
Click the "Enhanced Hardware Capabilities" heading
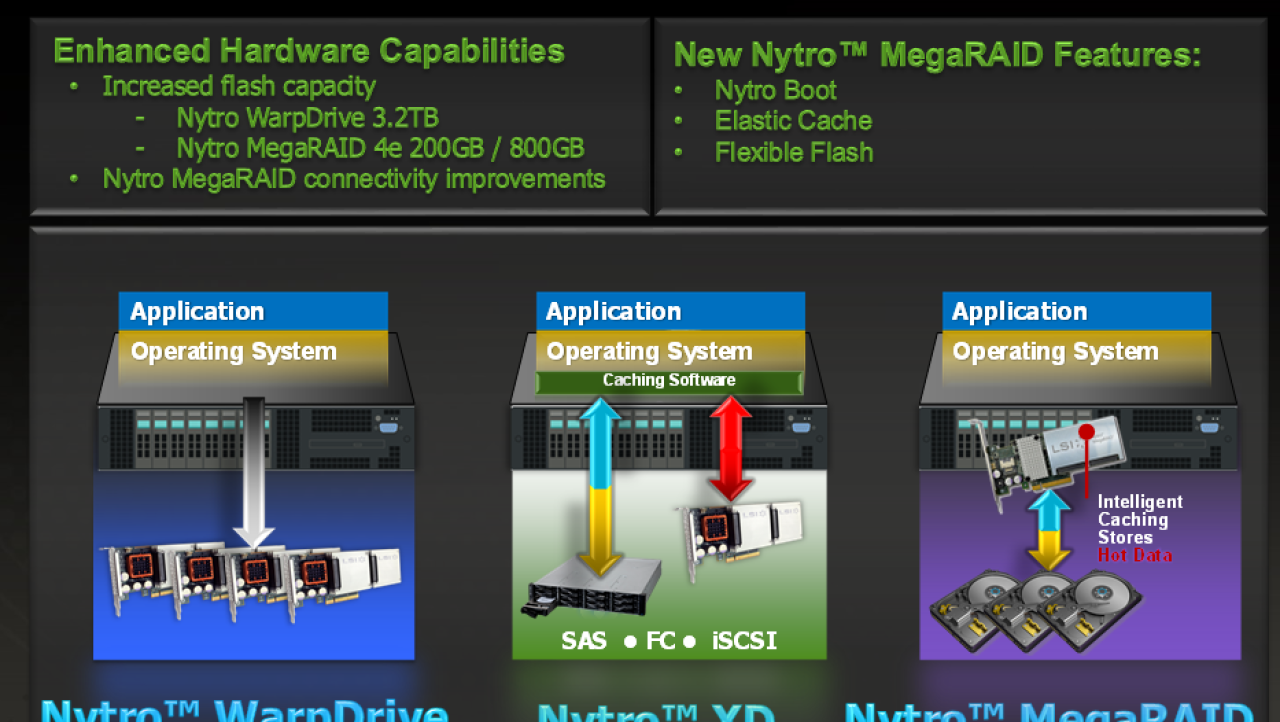click(309, 51)
